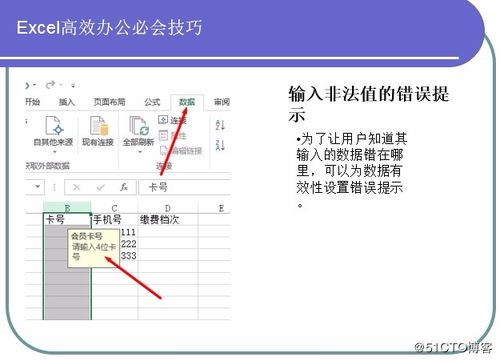Click the cell ending in 333
500x361 pixels.
128,256
